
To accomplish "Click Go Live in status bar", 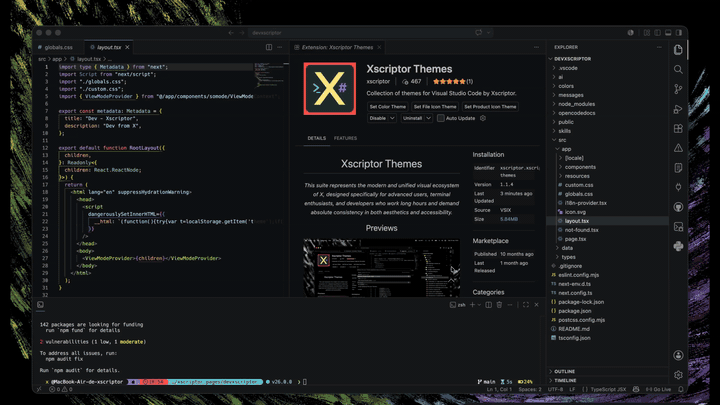I will tap(658, 389).
